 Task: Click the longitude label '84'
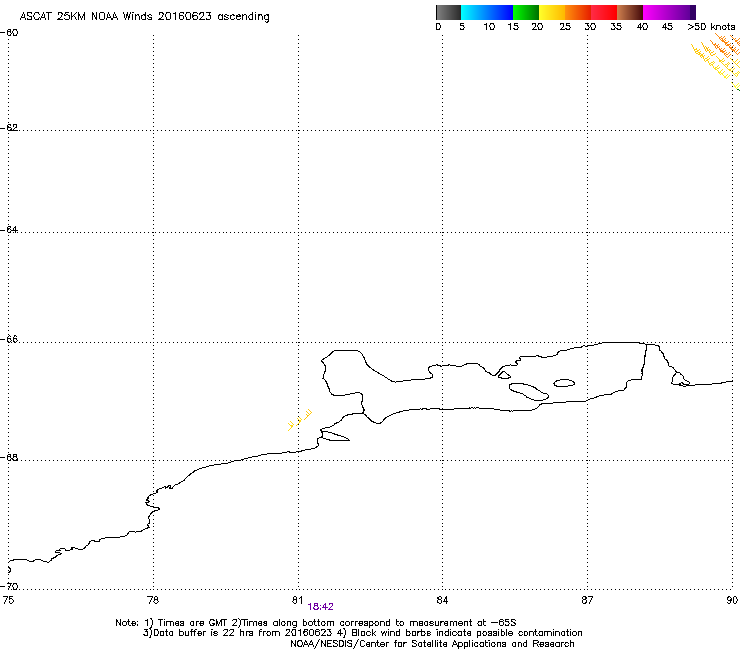click(442, 600)
